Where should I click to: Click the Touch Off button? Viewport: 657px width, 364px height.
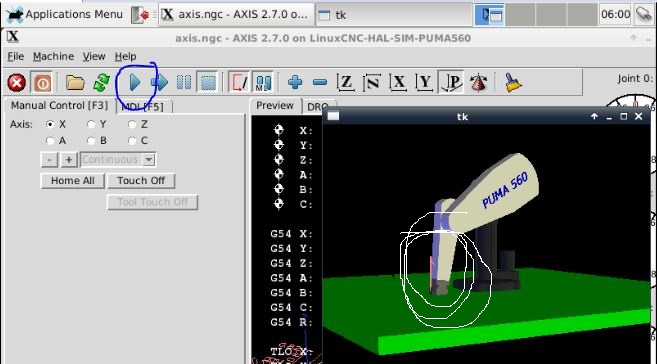pyautogui.click(x=141, y=181)
